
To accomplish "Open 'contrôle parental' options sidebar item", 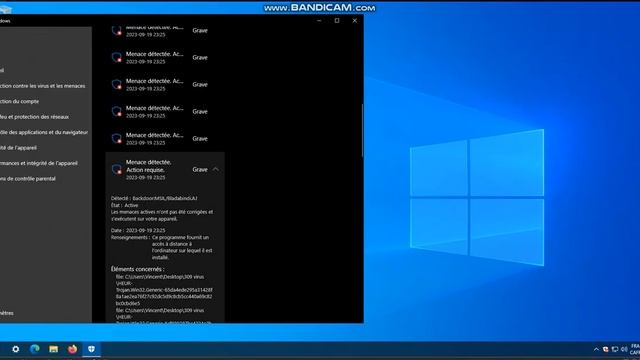I will [28, 179].
